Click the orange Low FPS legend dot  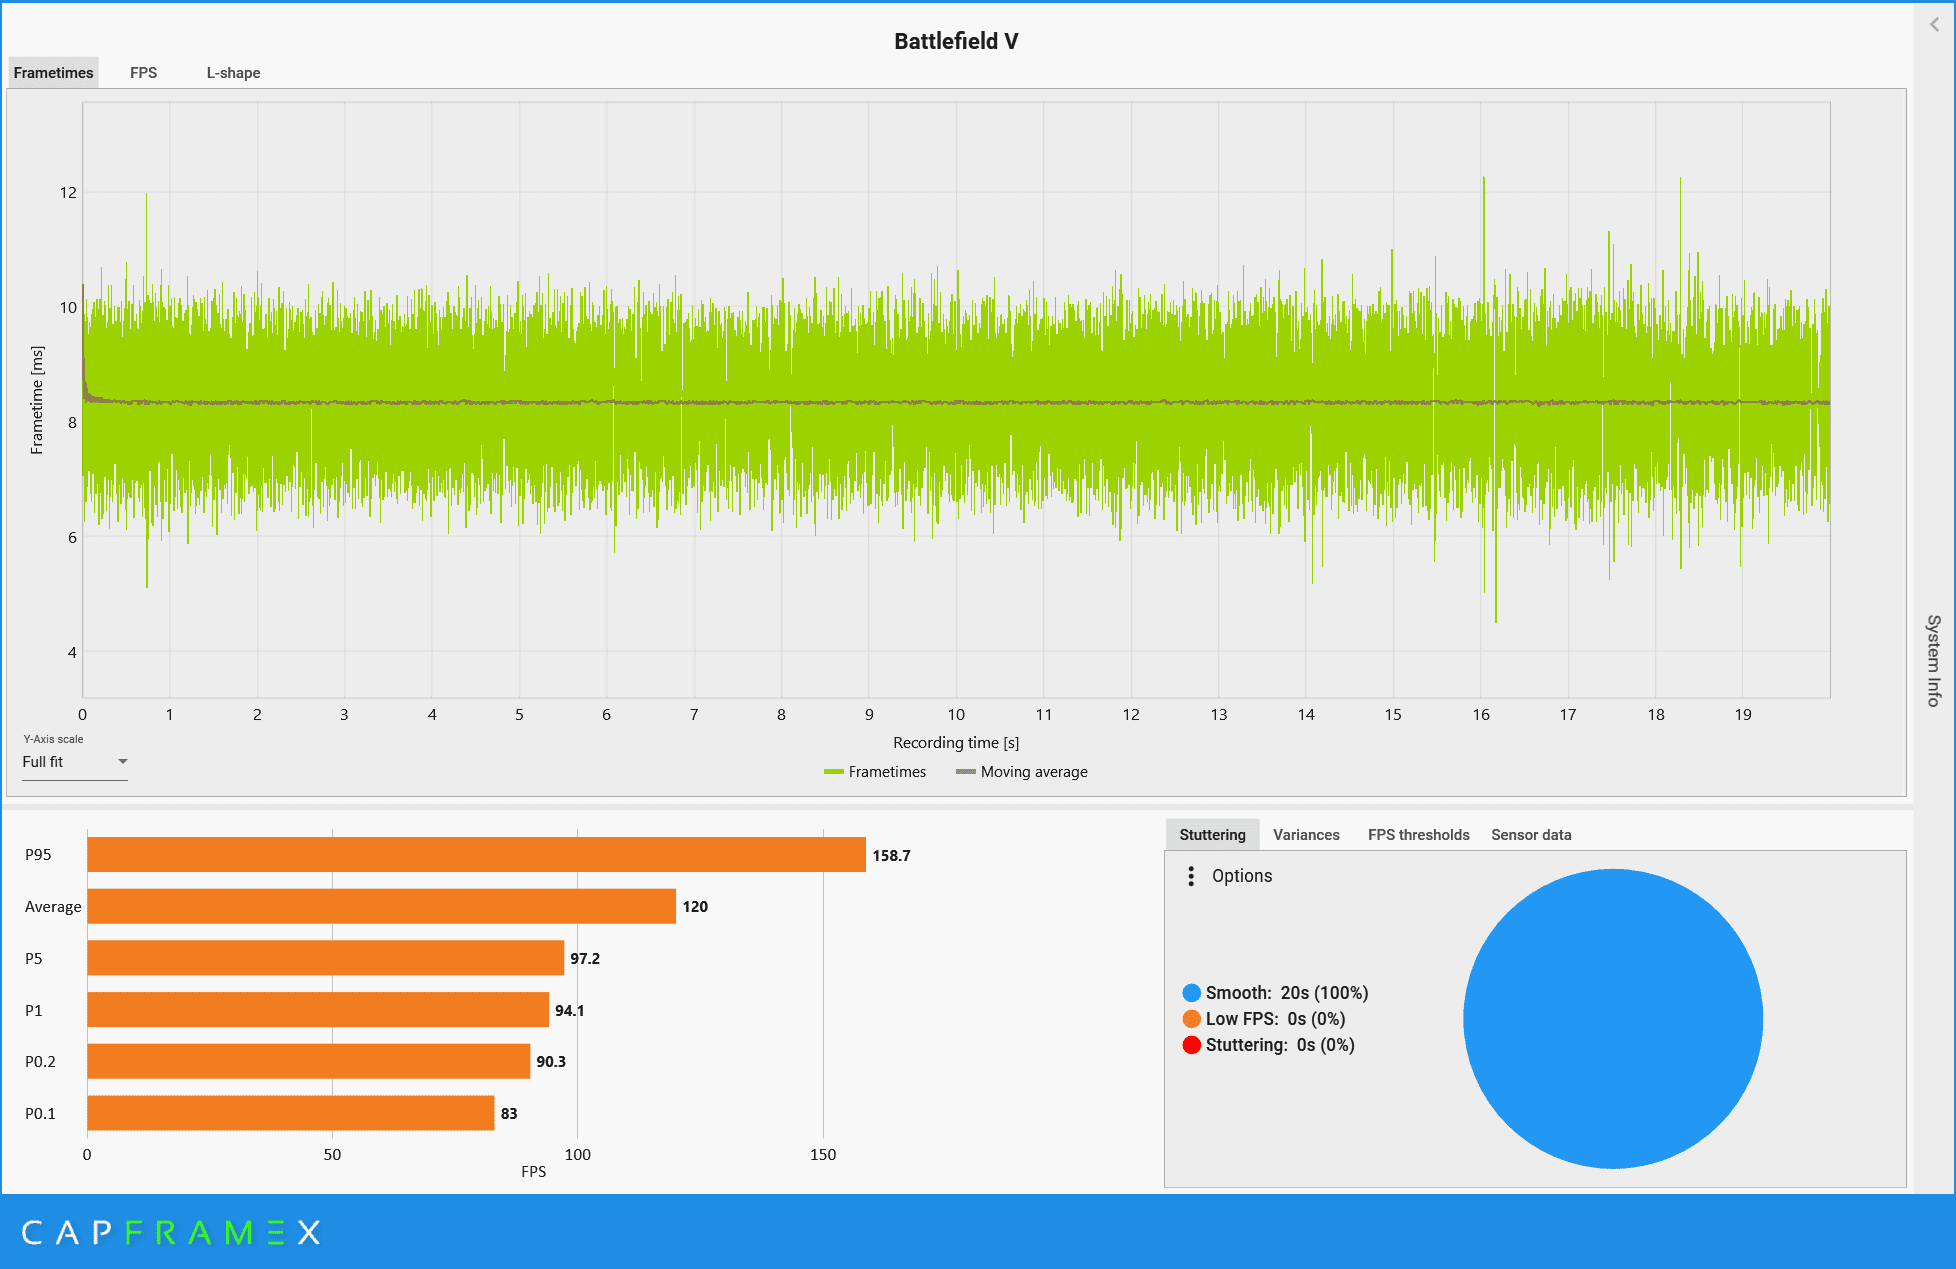click(x=1191, y=1019)
